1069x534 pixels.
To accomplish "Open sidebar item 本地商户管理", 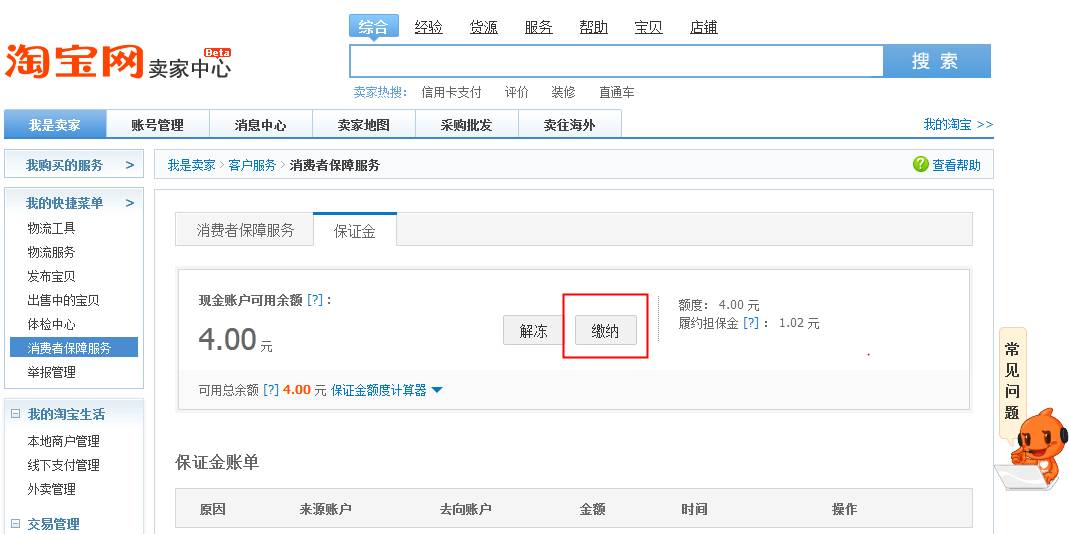I will tap(63, 441).
